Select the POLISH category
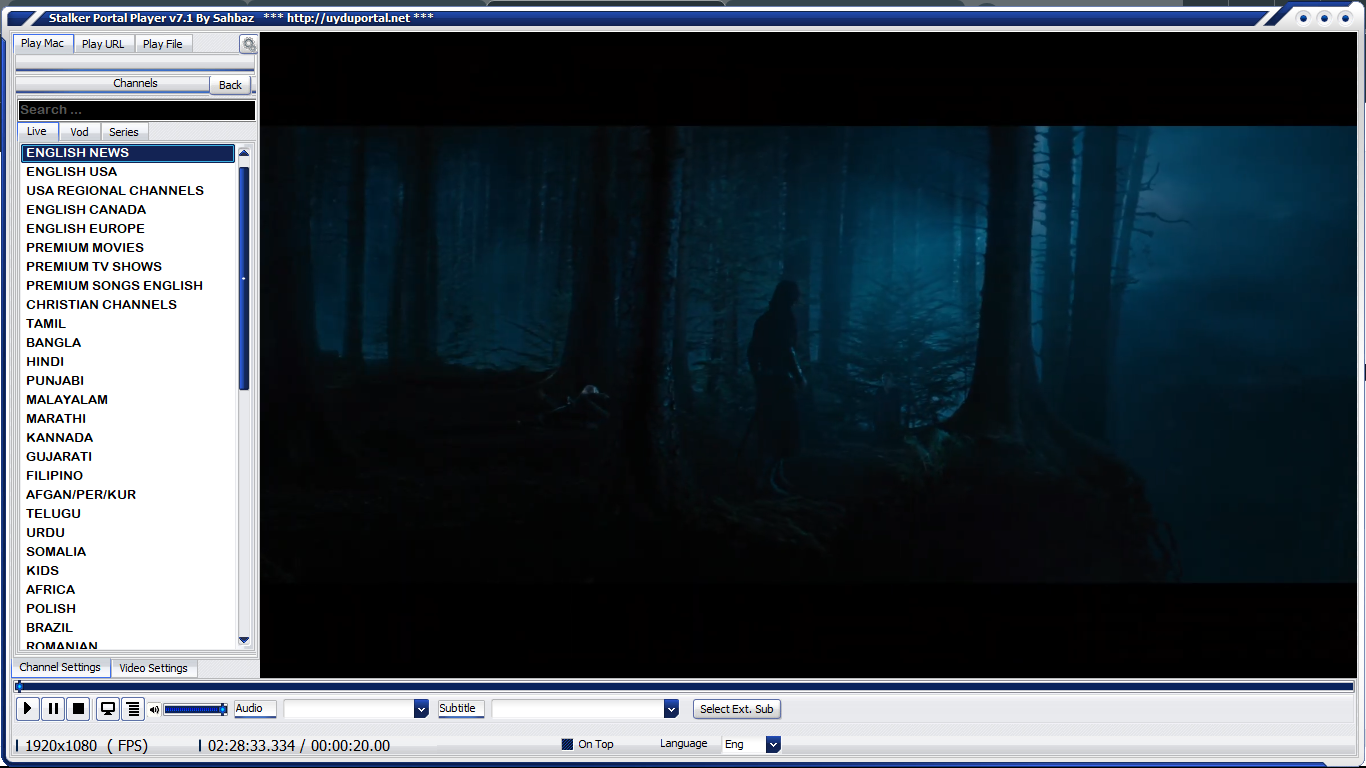The height and width of the screenshot is (768, 1366). (128, 609)
